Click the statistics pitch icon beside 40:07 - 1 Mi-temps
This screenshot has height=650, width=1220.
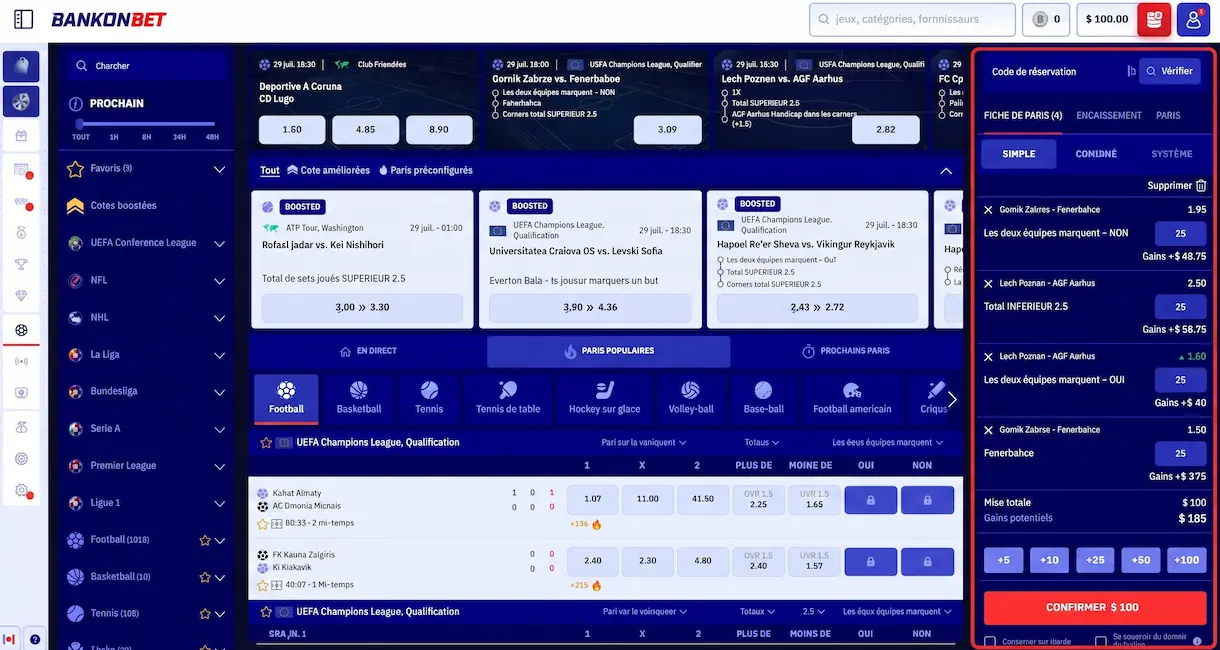click(276, 585)
